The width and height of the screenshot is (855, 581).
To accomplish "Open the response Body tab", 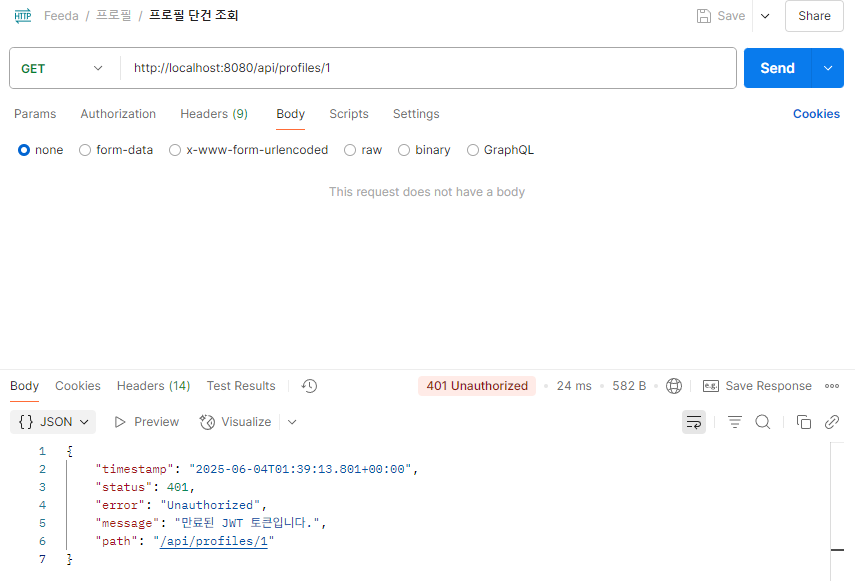I will click(25, 386).
